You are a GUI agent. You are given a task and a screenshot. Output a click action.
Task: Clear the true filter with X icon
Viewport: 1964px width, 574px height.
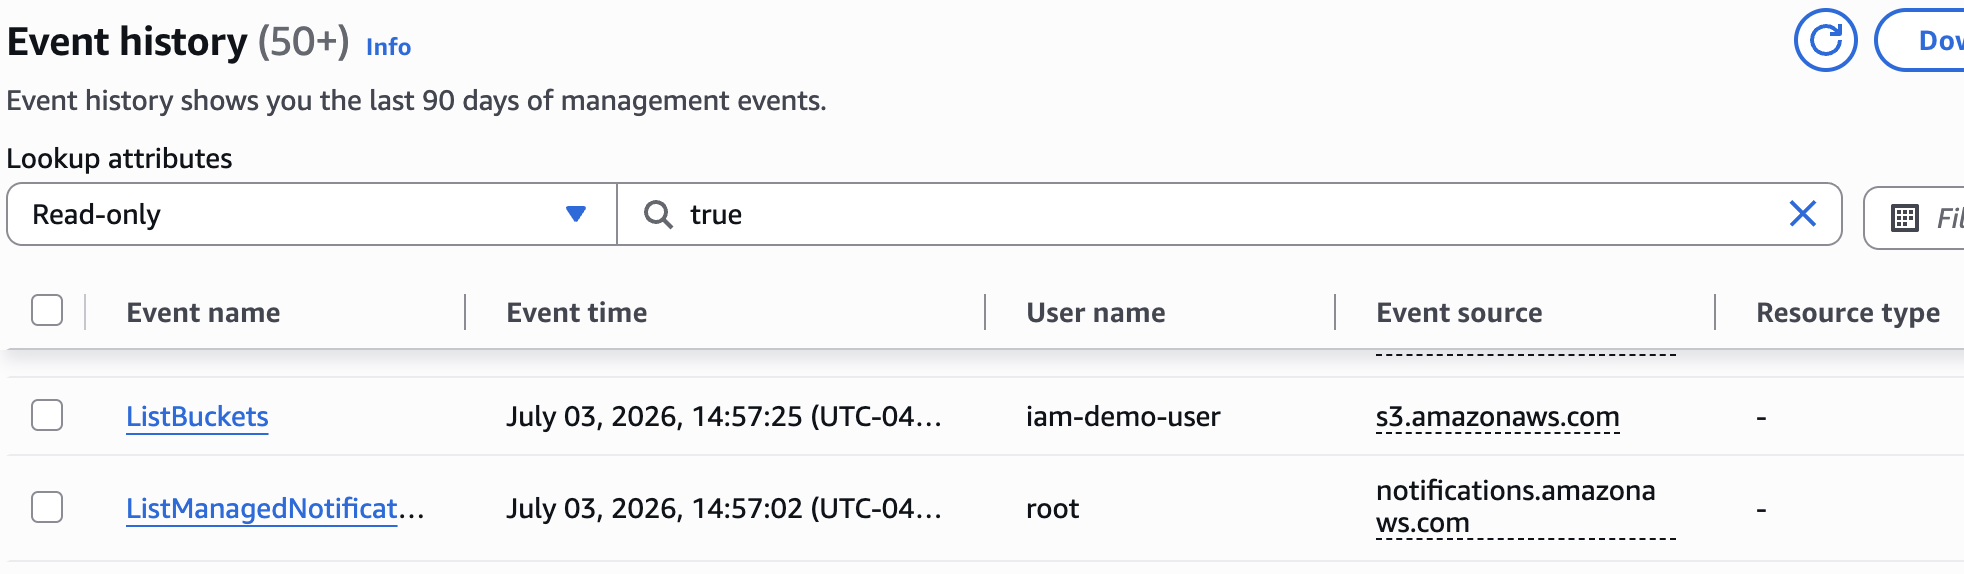1802,214
